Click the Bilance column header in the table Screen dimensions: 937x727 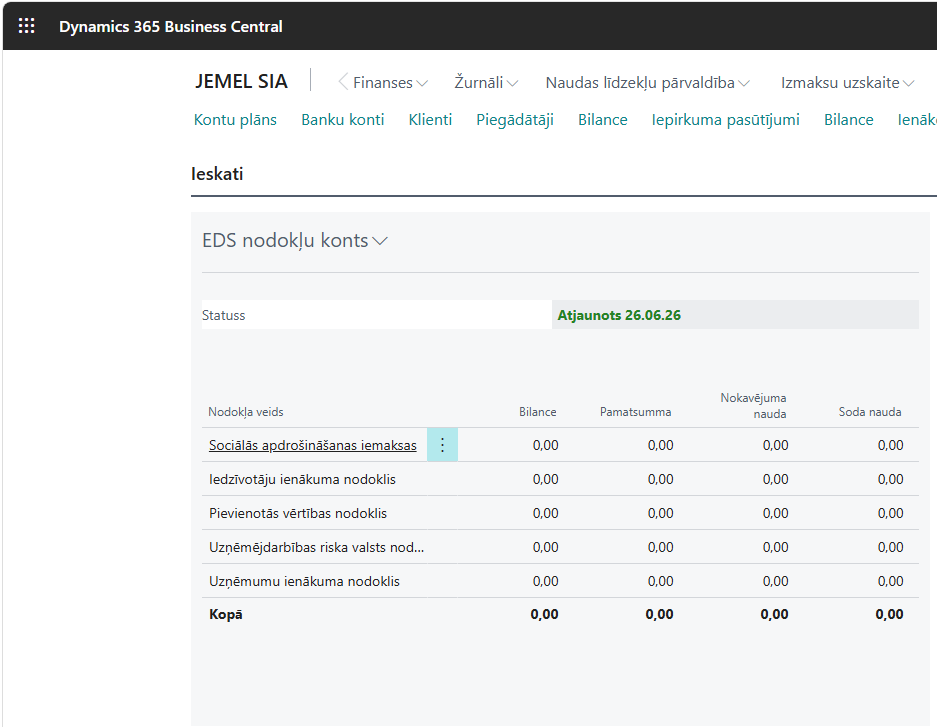click(x=537, y=412)
